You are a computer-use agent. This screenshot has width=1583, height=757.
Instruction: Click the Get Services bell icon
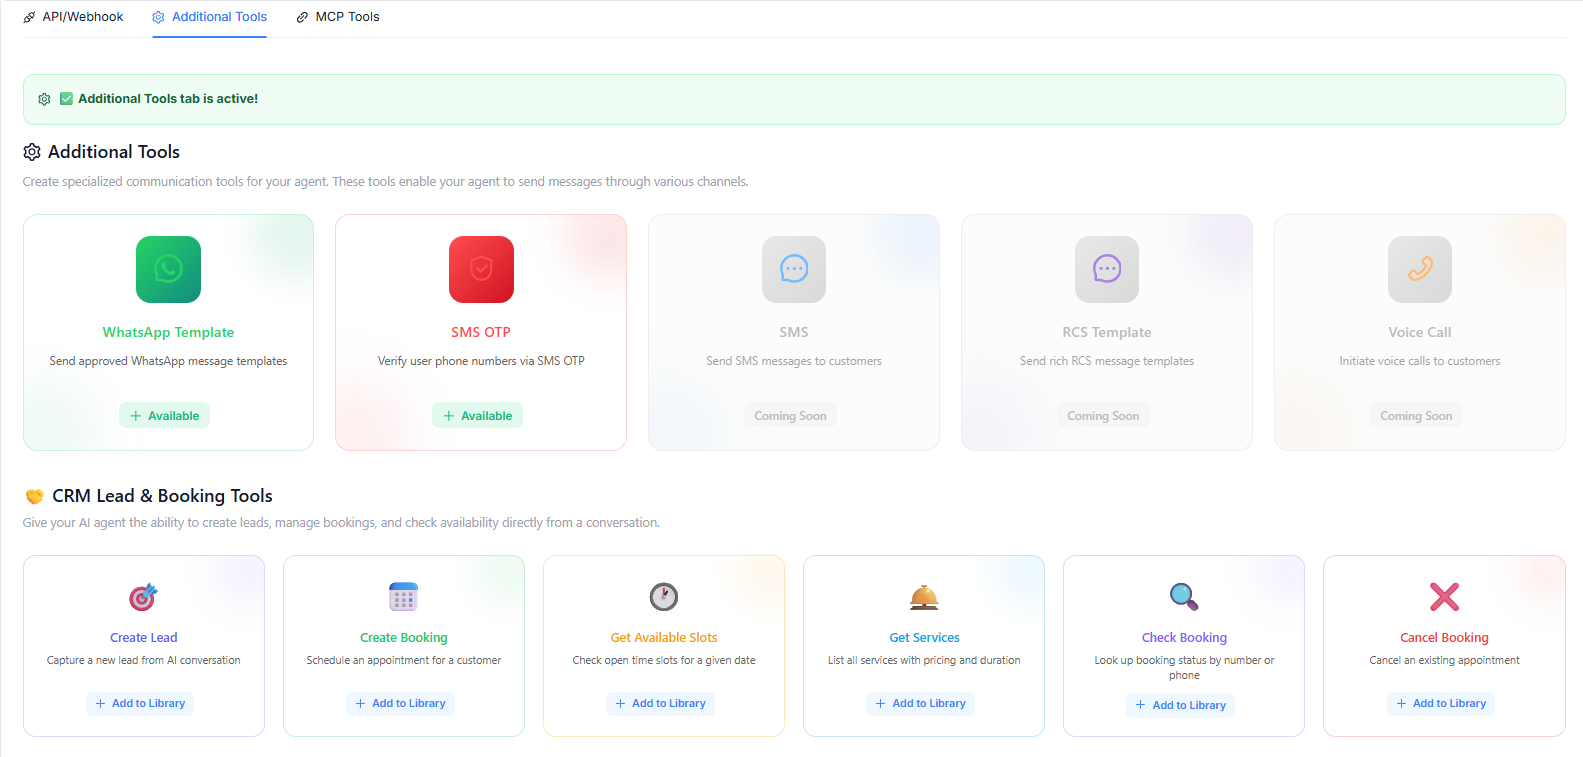coord(924,597)
